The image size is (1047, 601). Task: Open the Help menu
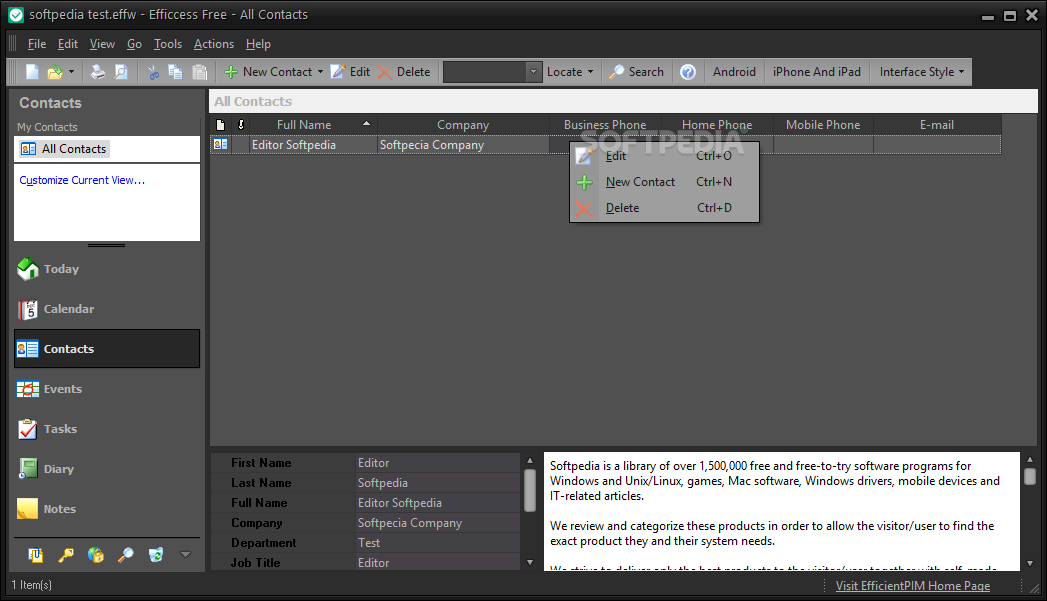point(258,44)
